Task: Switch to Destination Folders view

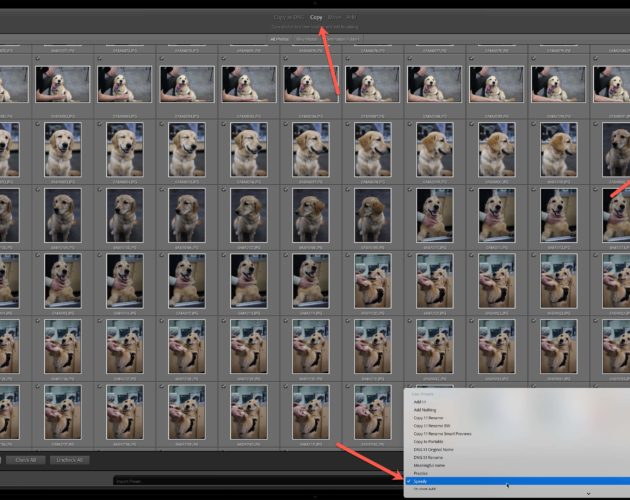Action: tap(342, 39)
